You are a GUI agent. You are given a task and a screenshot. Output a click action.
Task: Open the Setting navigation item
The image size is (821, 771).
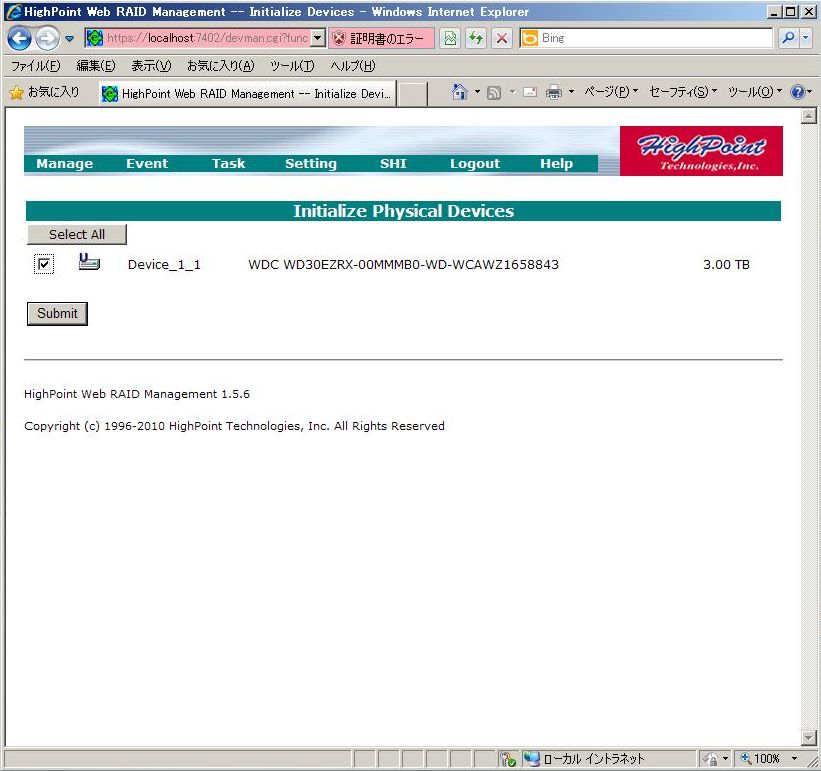point(311,163)
